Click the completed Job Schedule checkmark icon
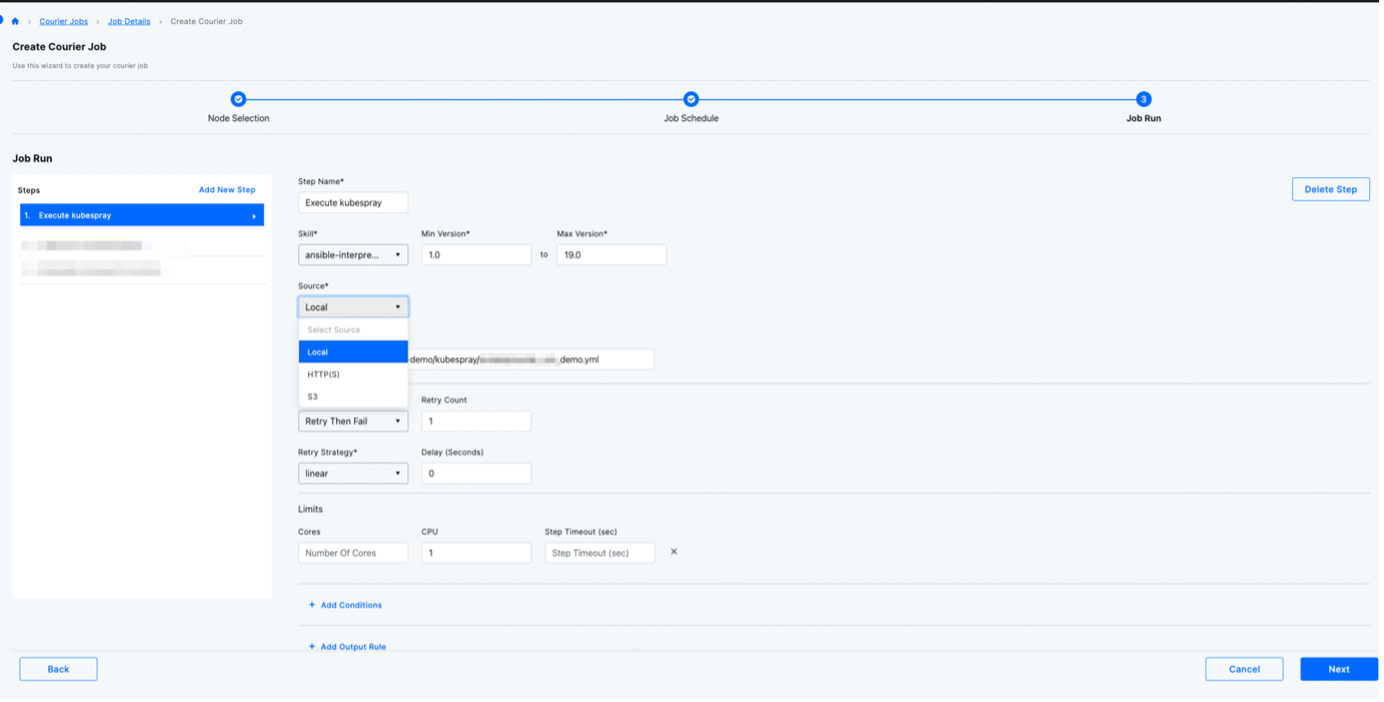Screen dimensions: 1384x702 tap(690, 99)
